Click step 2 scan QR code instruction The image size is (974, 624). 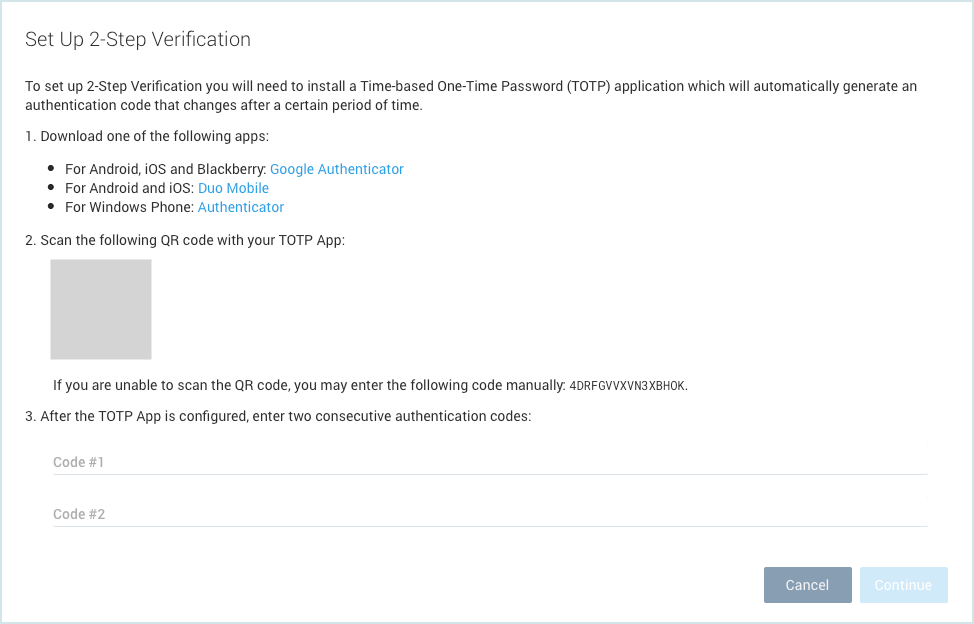(x=184, y=240)
